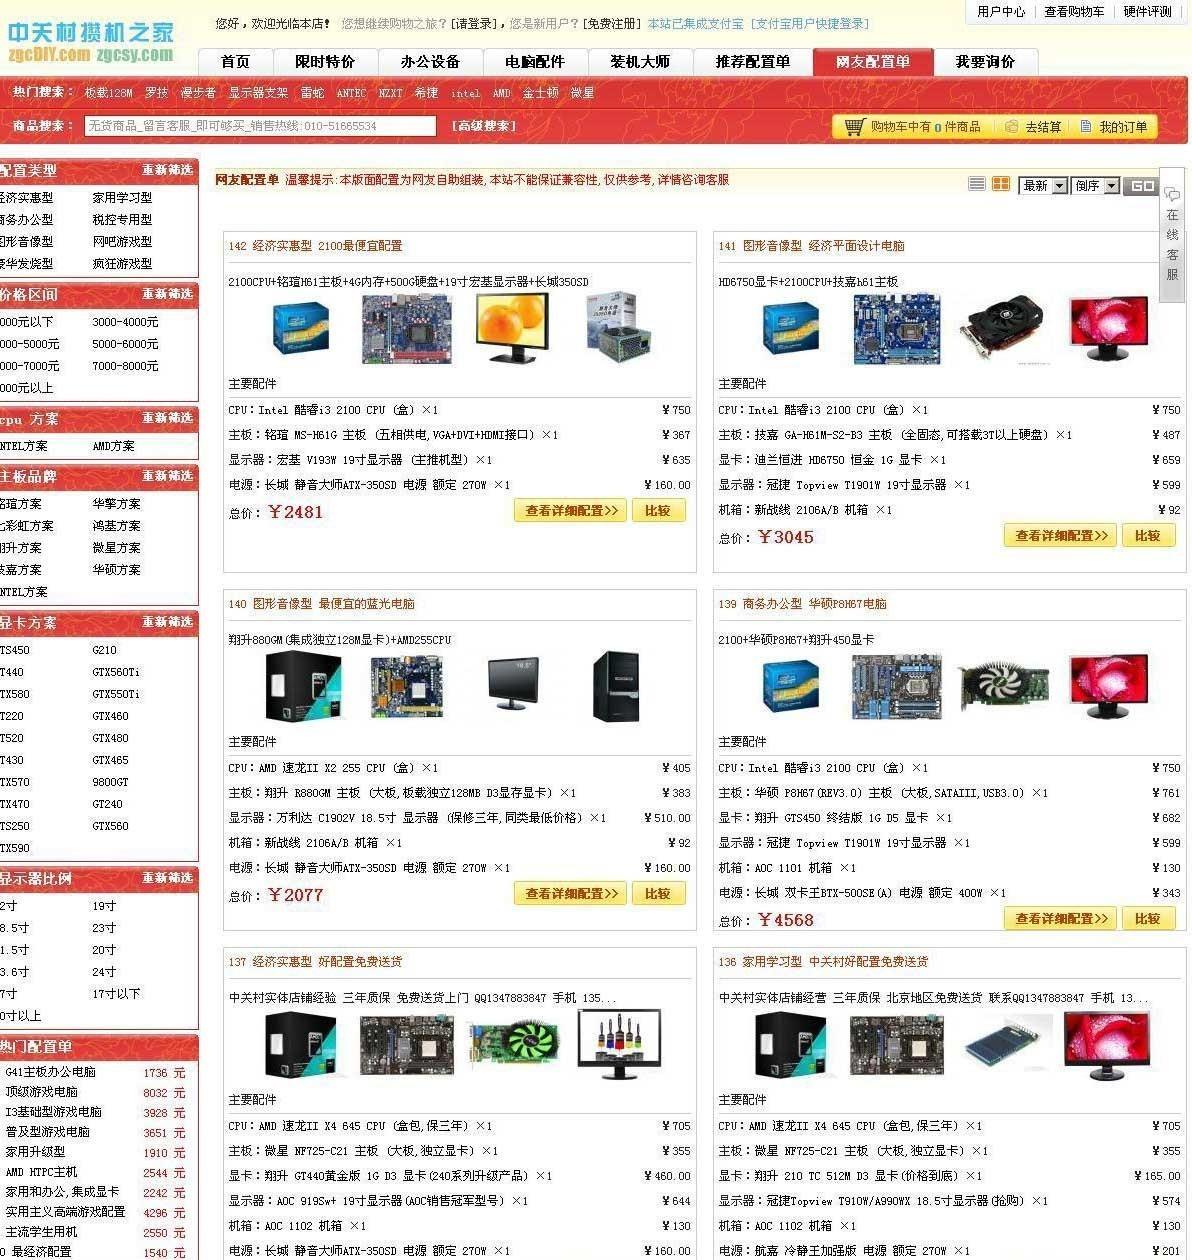The image size is (1192, 1260).
Task: Open the 装机大师 tab
Action: coord(640,62)
